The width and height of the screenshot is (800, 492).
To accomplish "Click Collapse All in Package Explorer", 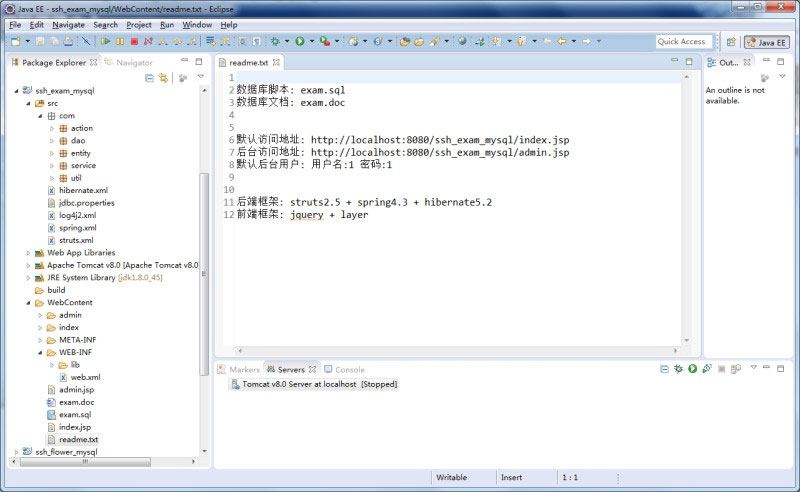I will click(x=150, y=77).
